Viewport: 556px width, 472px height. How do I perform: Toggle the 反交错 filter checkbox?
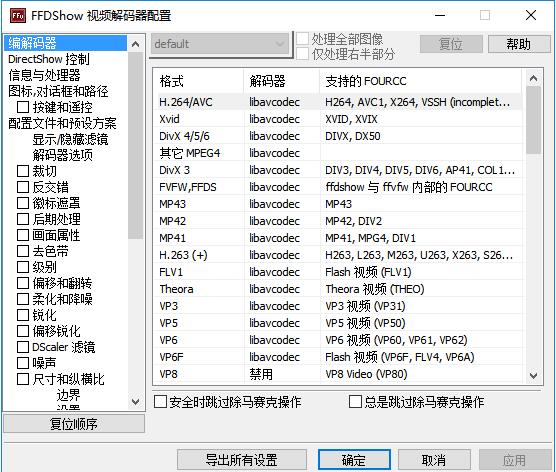point(23,187)
